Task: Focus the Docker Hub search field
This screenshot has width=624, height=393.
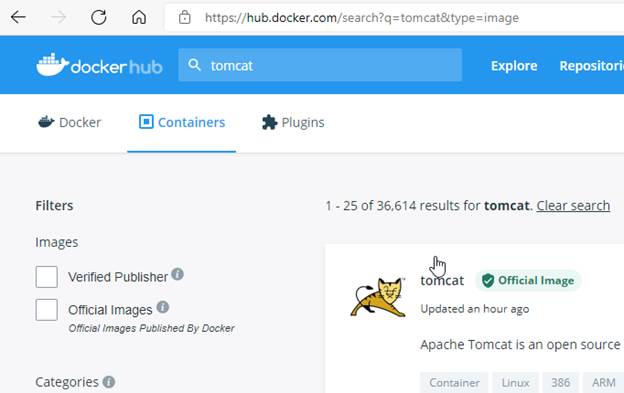Action: (320, 65)
